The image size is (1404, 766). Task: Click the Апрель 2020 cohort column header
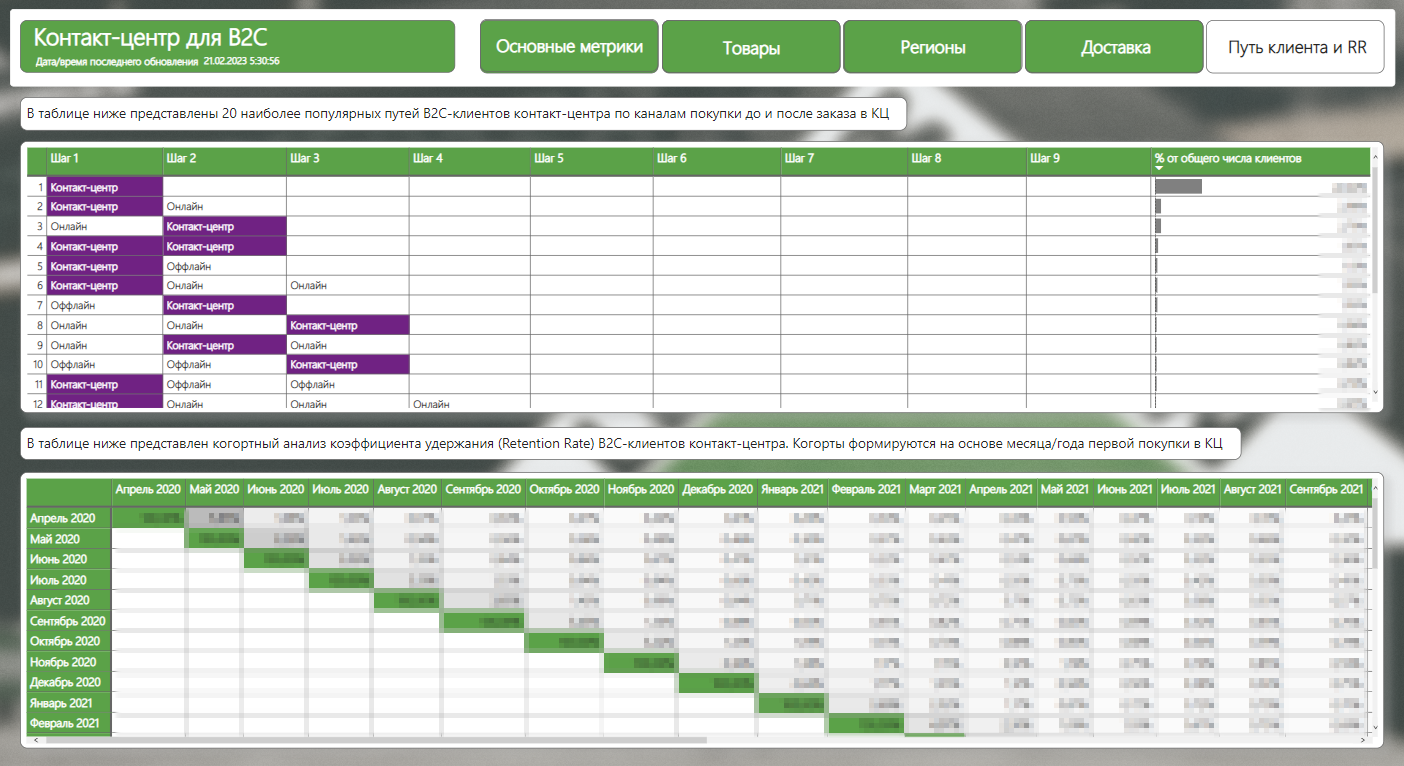(148, 490)
